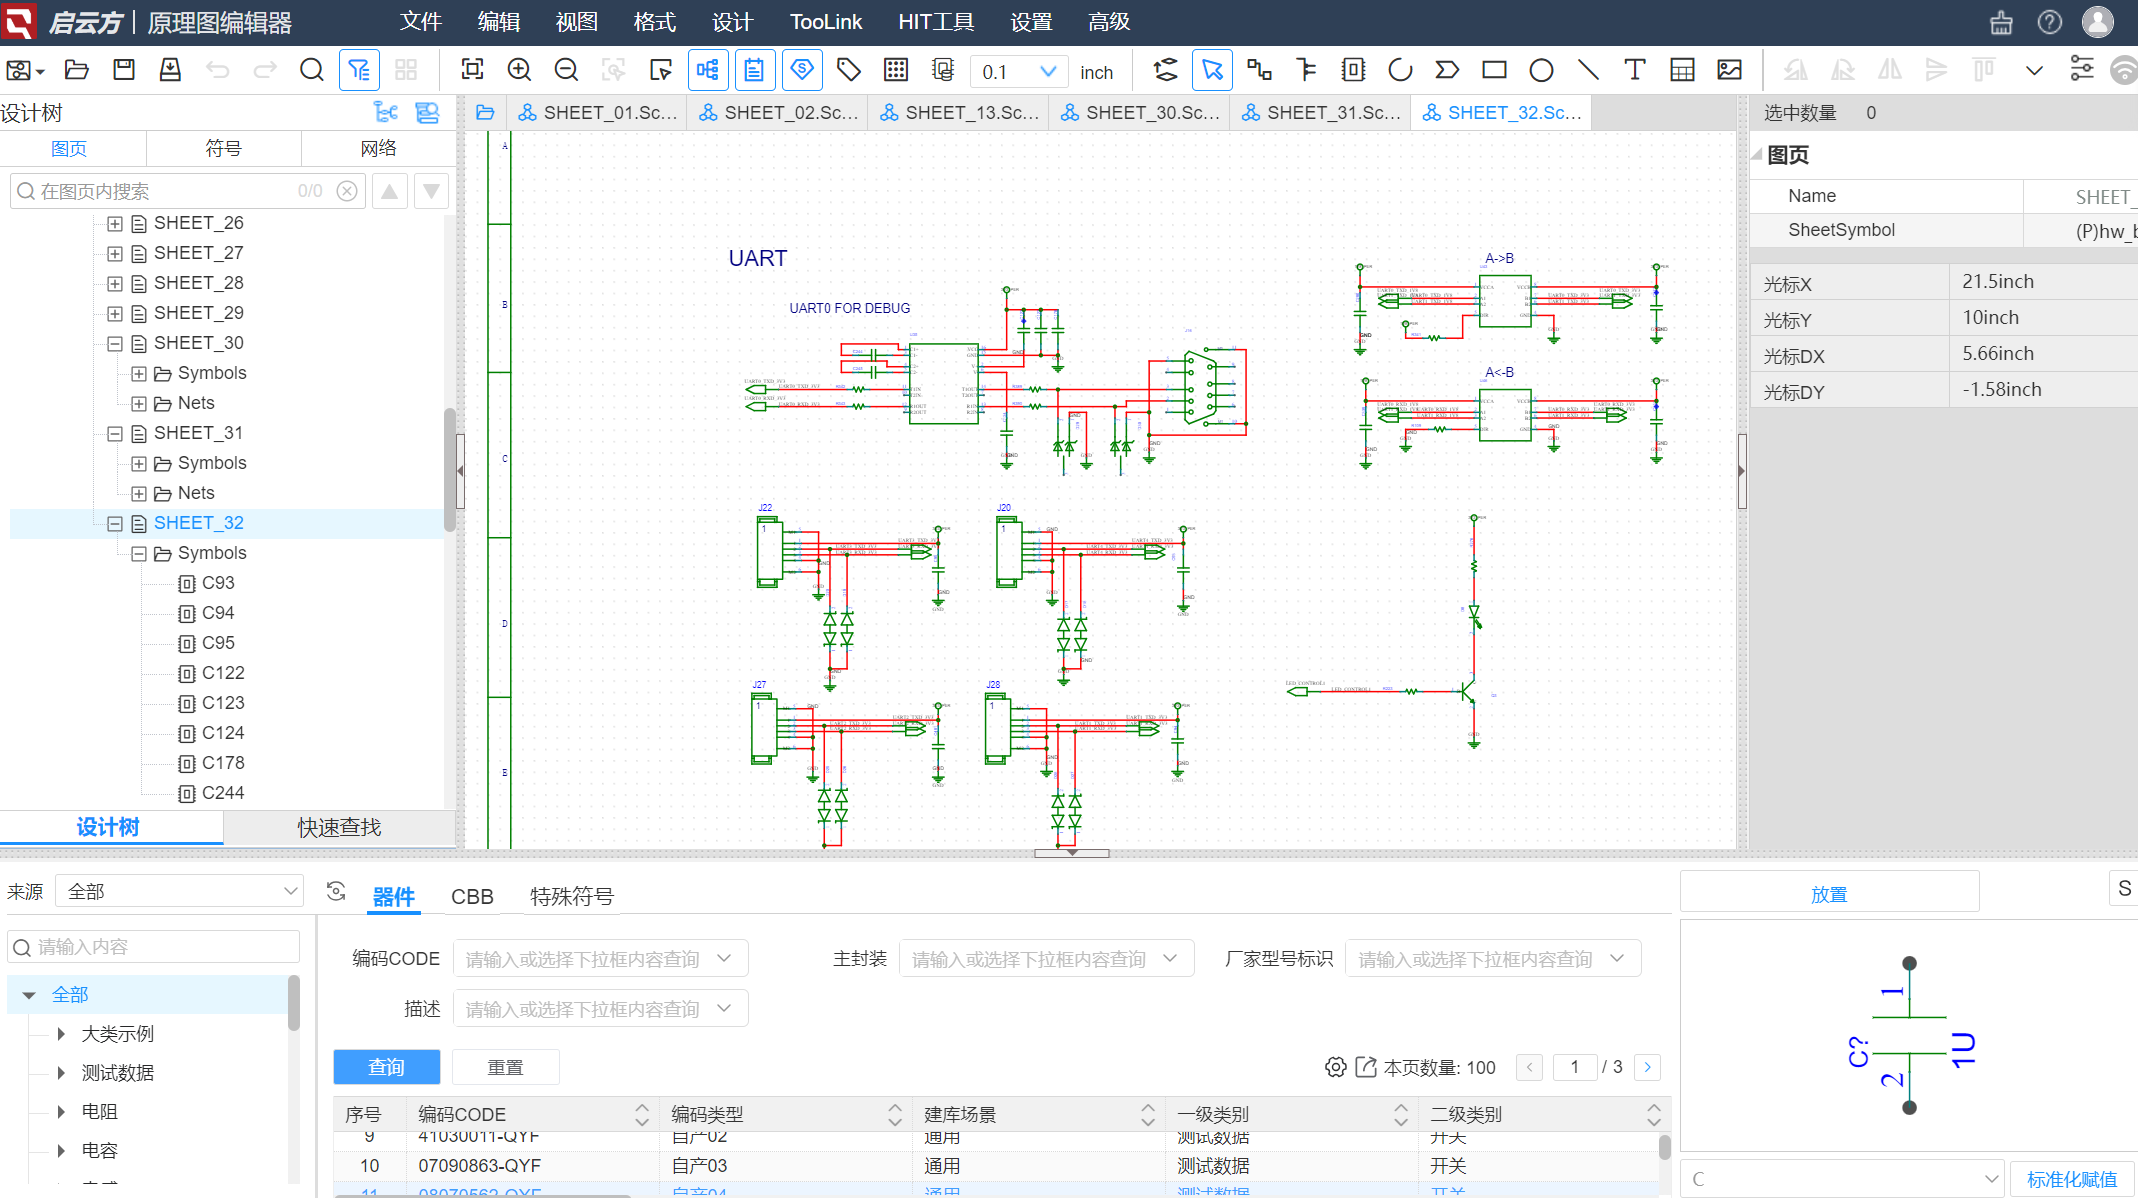Switch to the SHEET_13 schematic tab
The image size is (2138, 1198).
[959, 113]
